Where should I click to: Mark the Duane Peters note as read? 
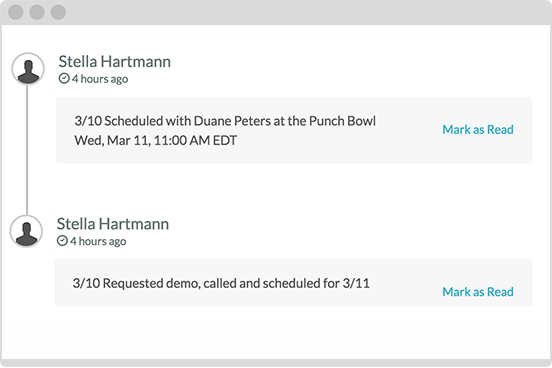tap(478, 130)
